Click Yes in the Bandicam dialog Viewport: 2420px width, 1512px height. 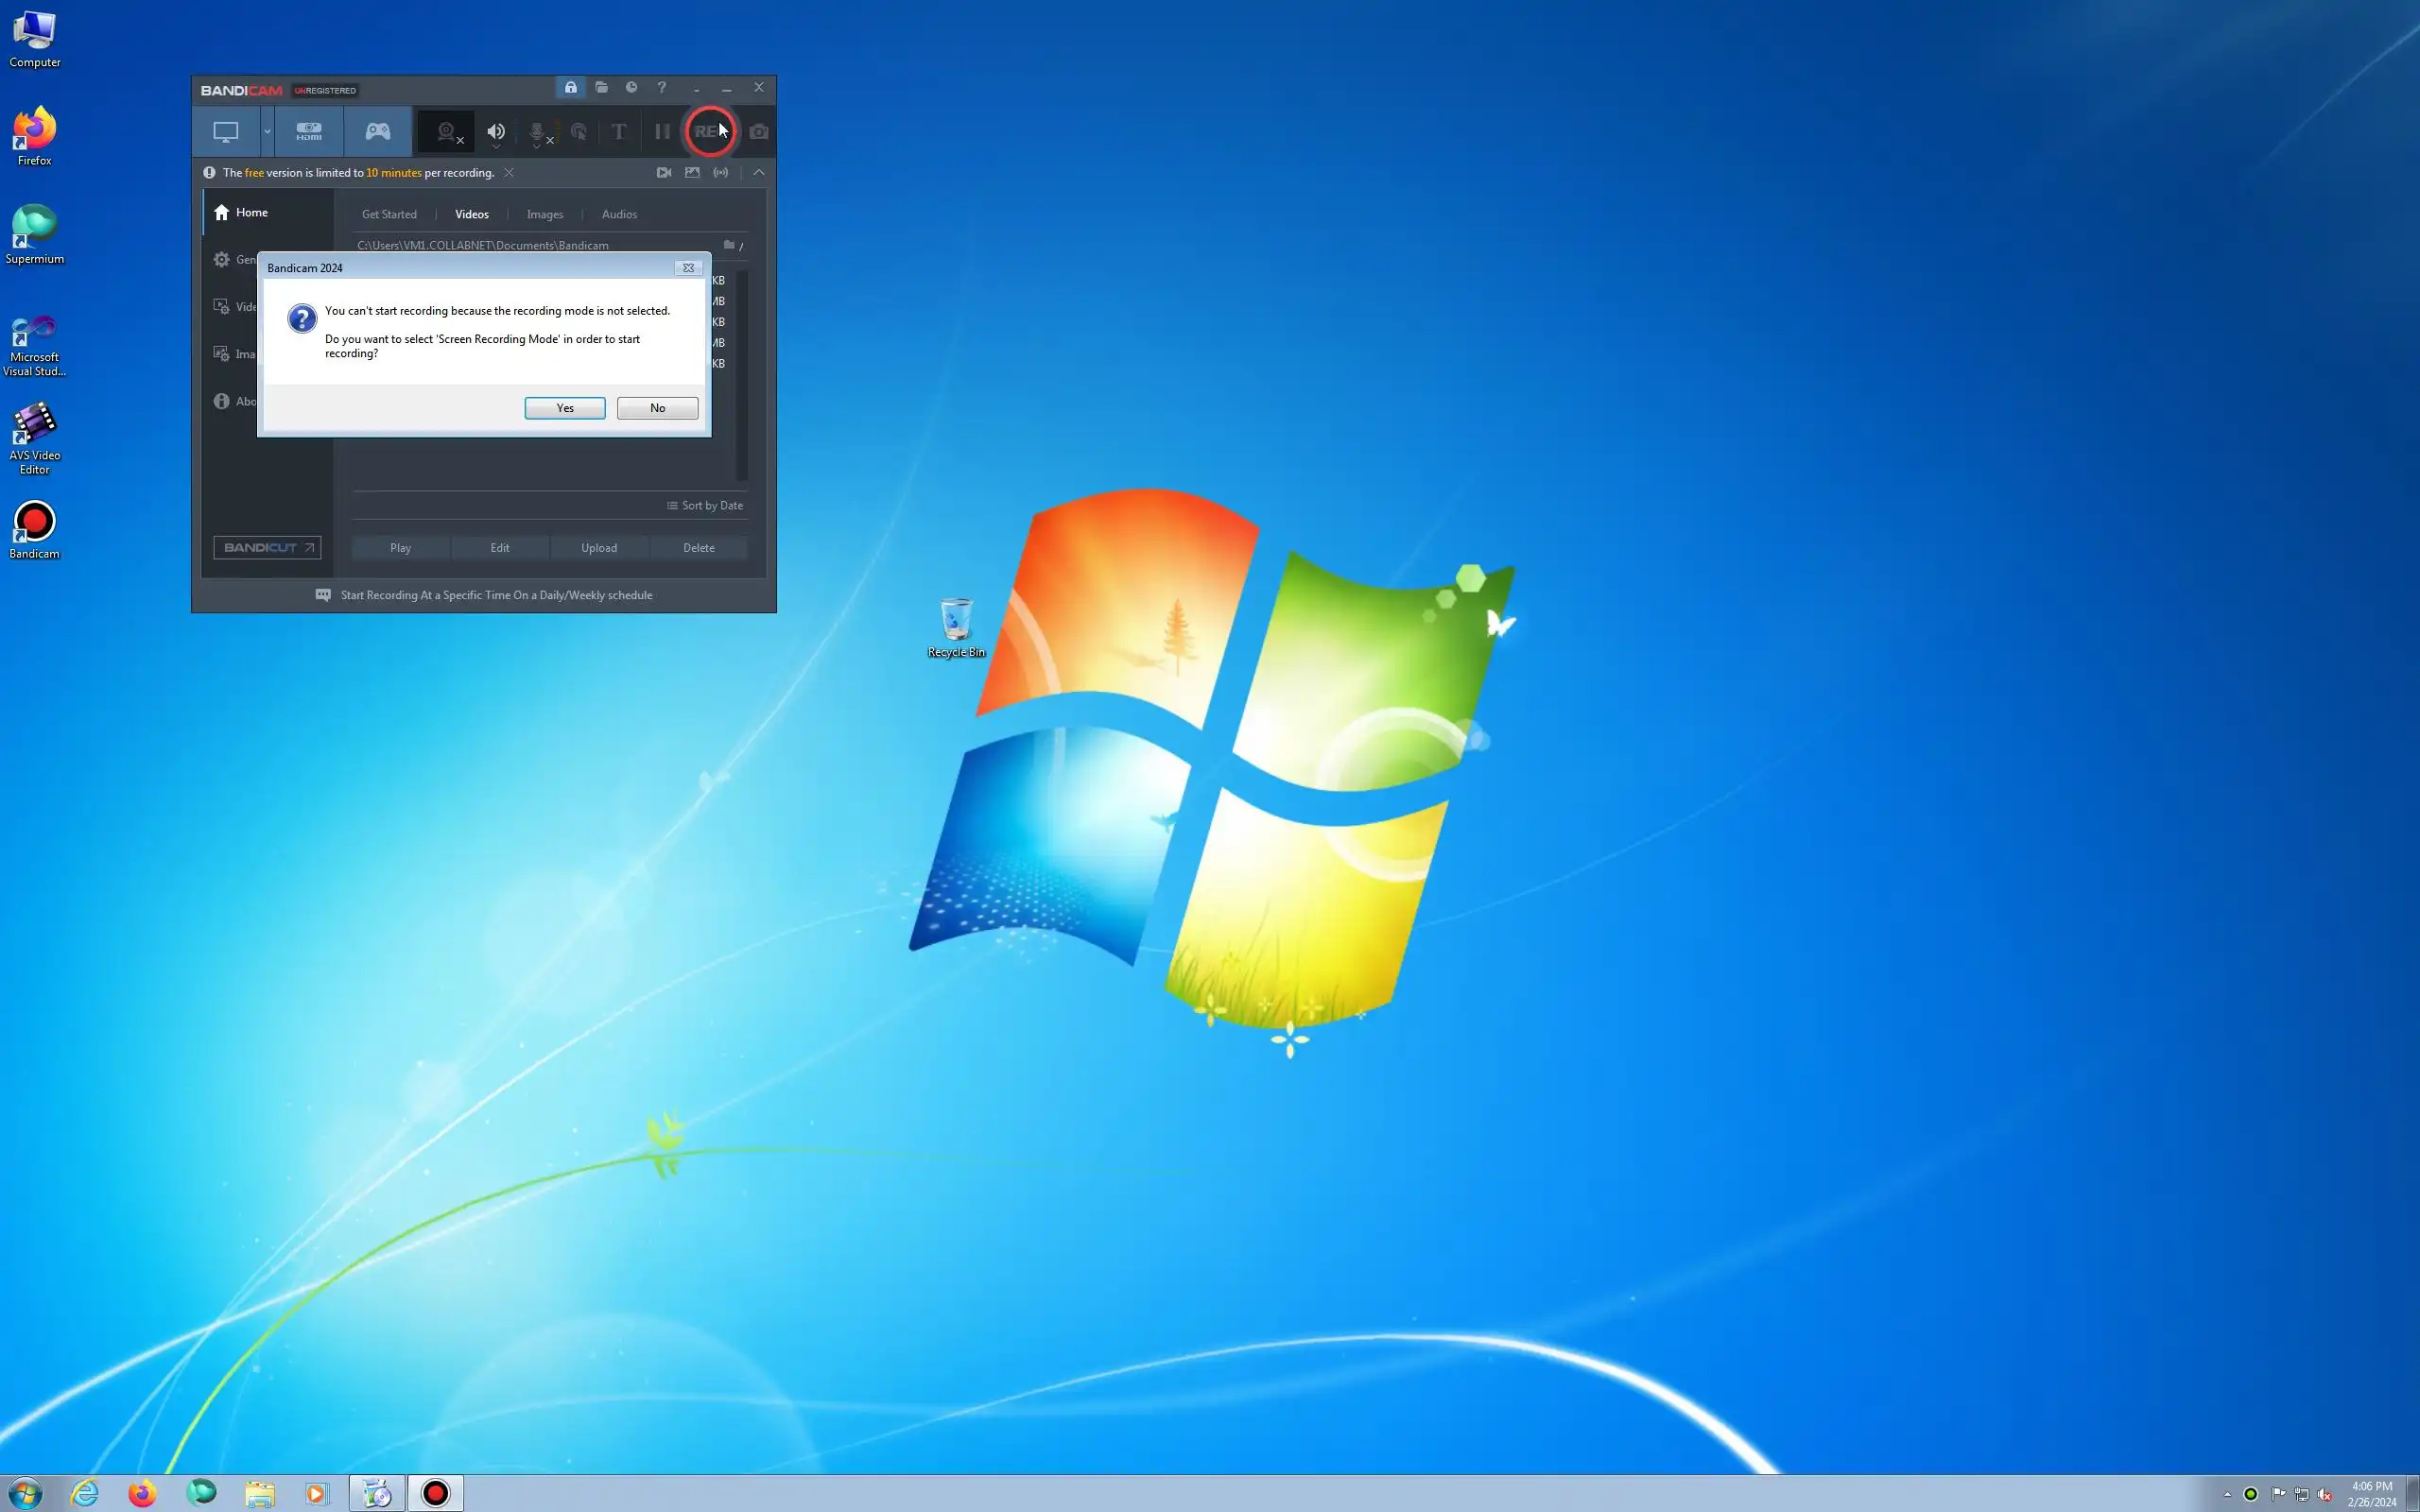pos(565,408)
